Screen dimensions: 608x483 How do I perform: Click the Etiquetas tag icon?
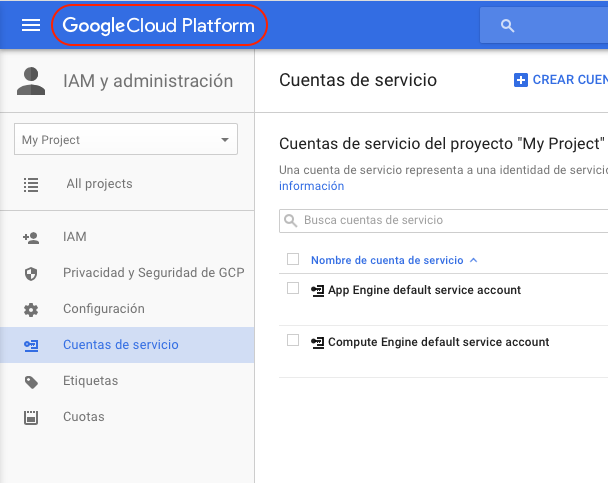pyautogui.click(x=31, y=382)
